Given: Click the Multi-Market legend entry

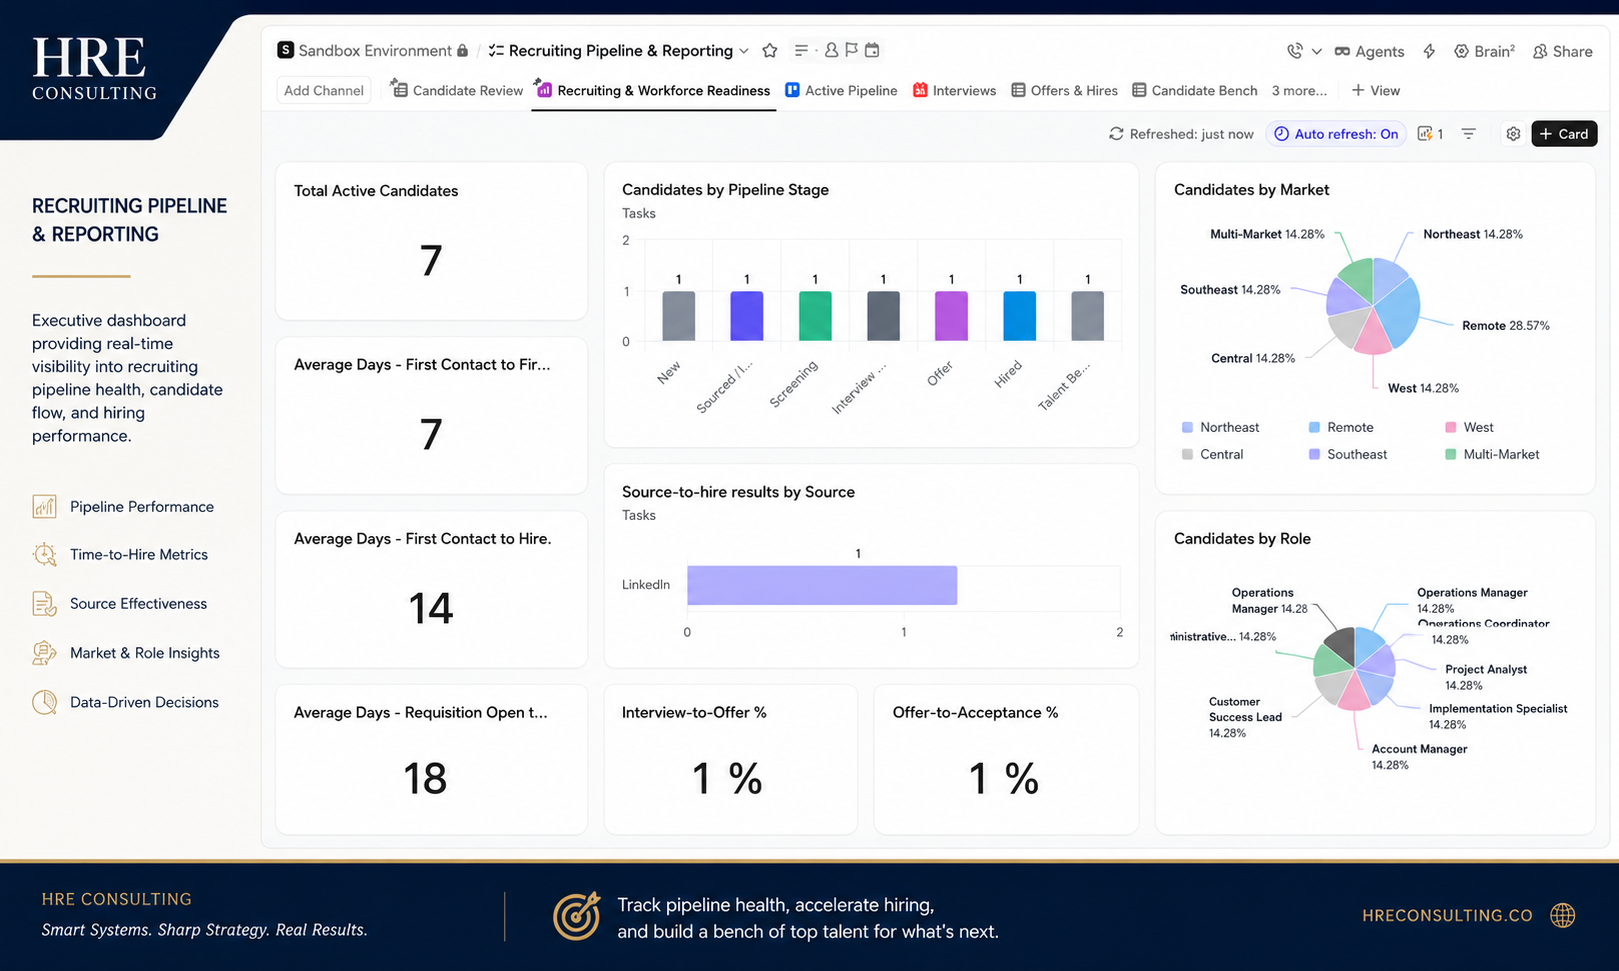Looking at the screenshot, I should coord(1492,454).
